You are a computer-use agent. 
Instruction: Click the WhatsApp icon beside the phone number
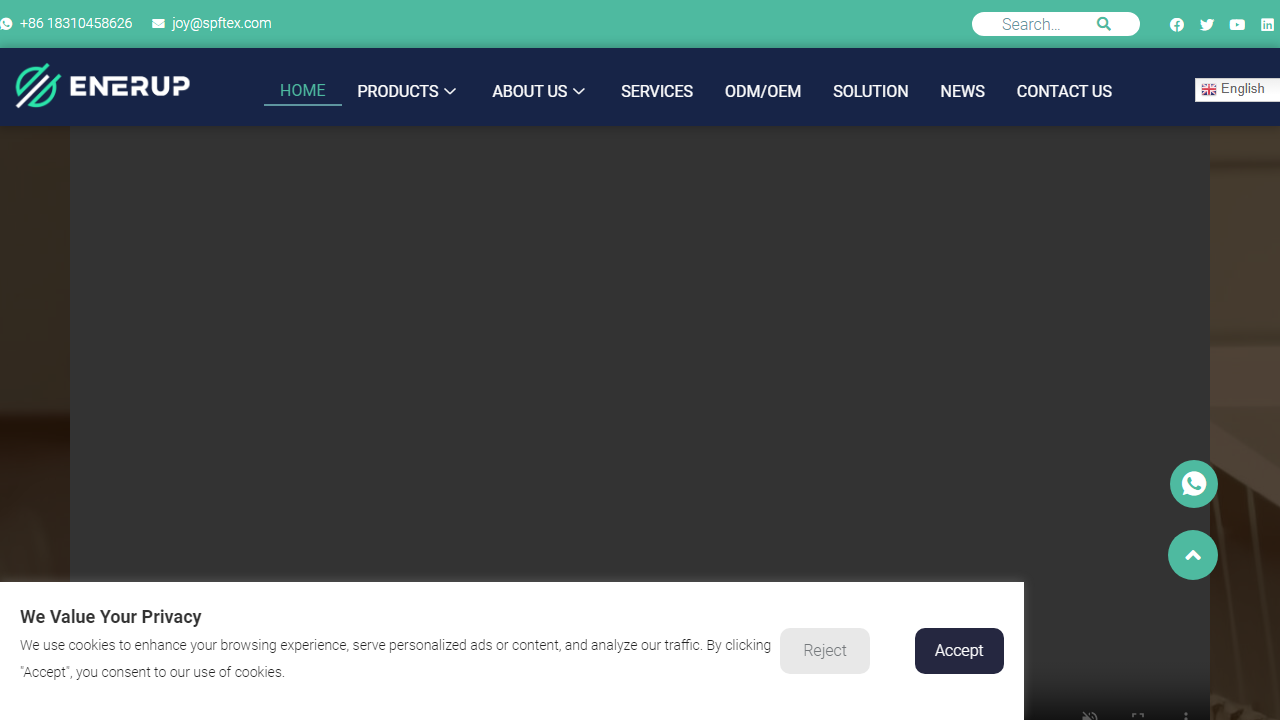(x=5, y=24)
